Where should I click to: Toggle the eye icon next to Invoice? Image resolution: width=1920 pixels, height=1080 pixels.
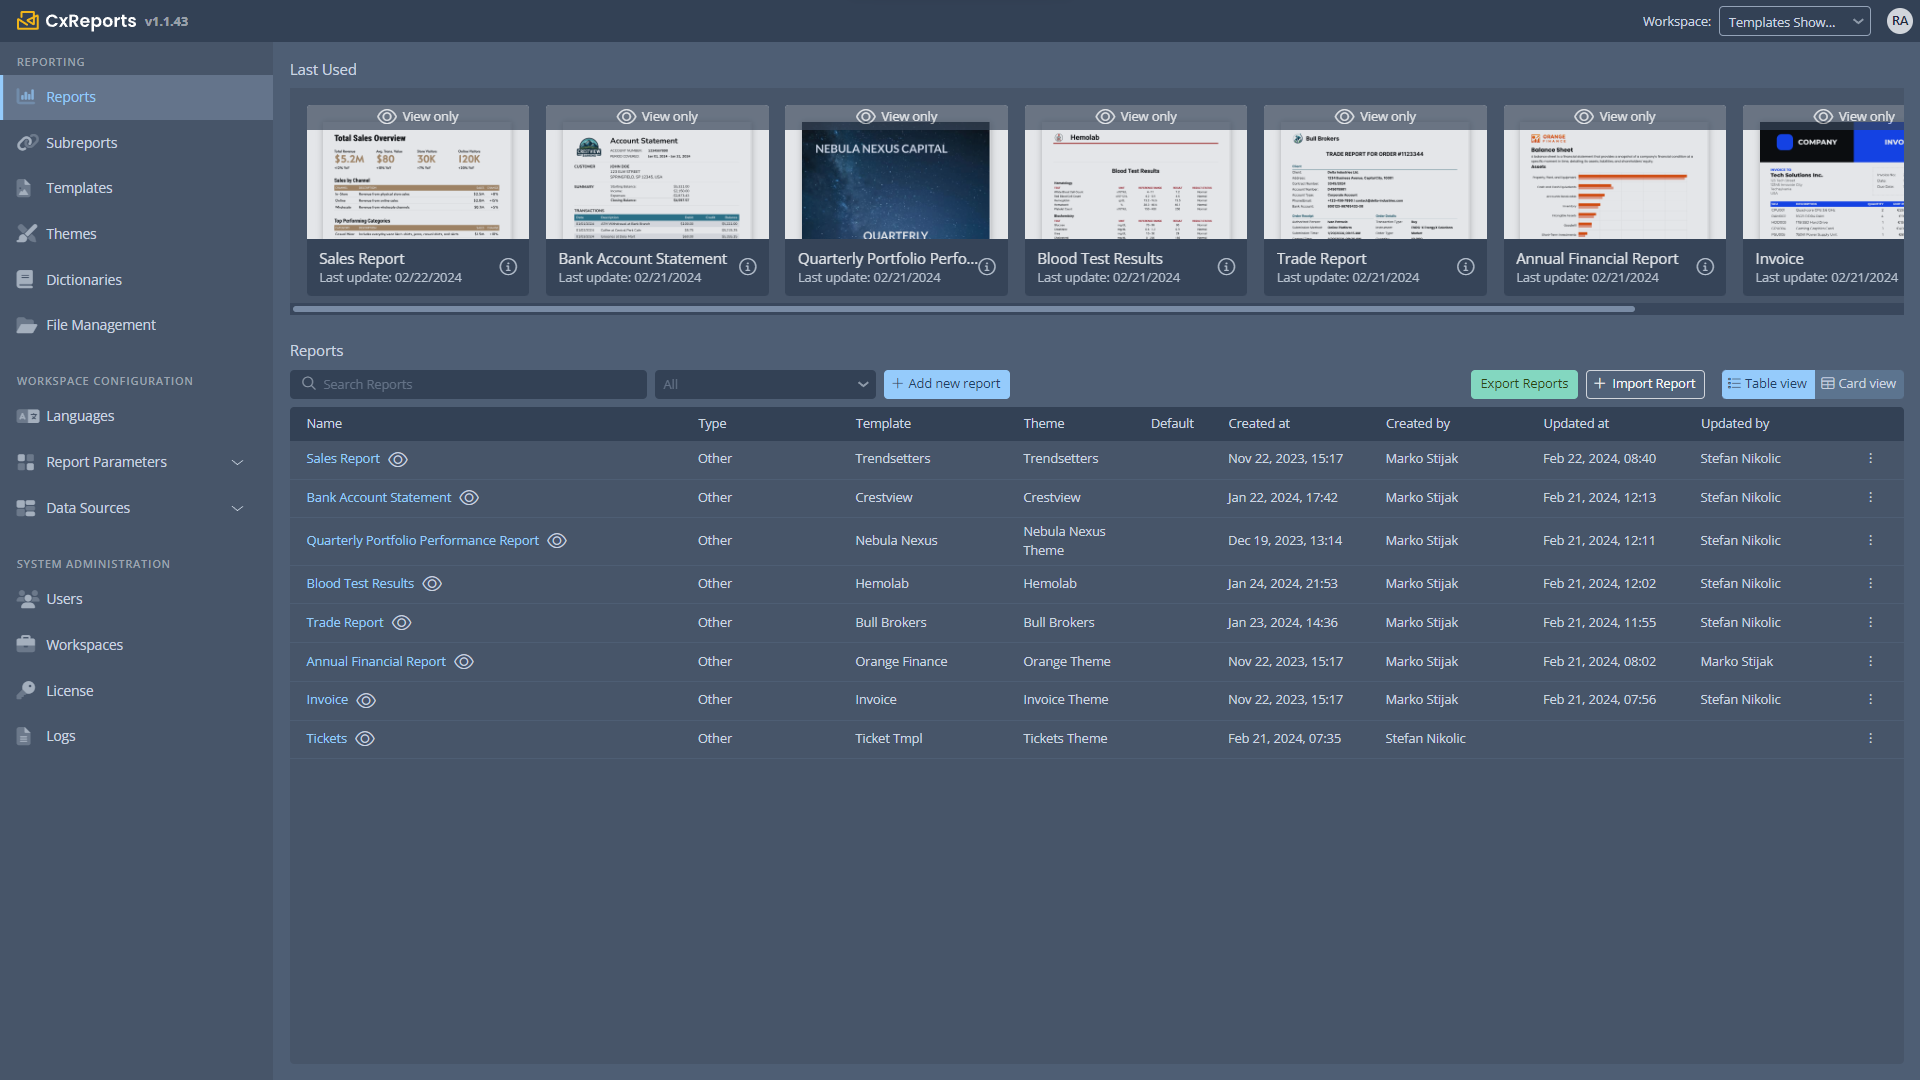(366, 700)
